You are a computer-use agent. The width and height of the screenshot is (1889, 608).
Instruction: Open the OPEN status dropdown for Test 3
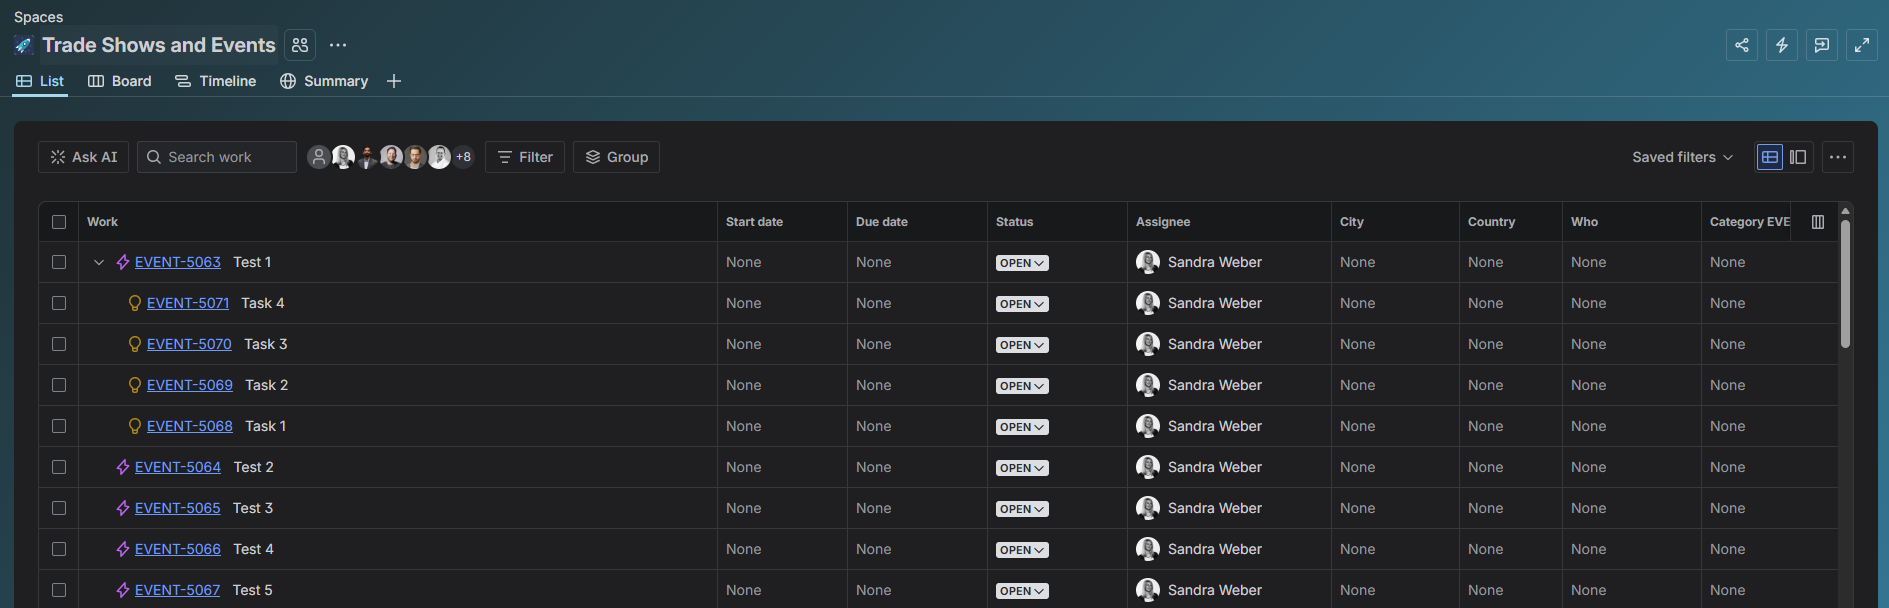pos(1022,509)
